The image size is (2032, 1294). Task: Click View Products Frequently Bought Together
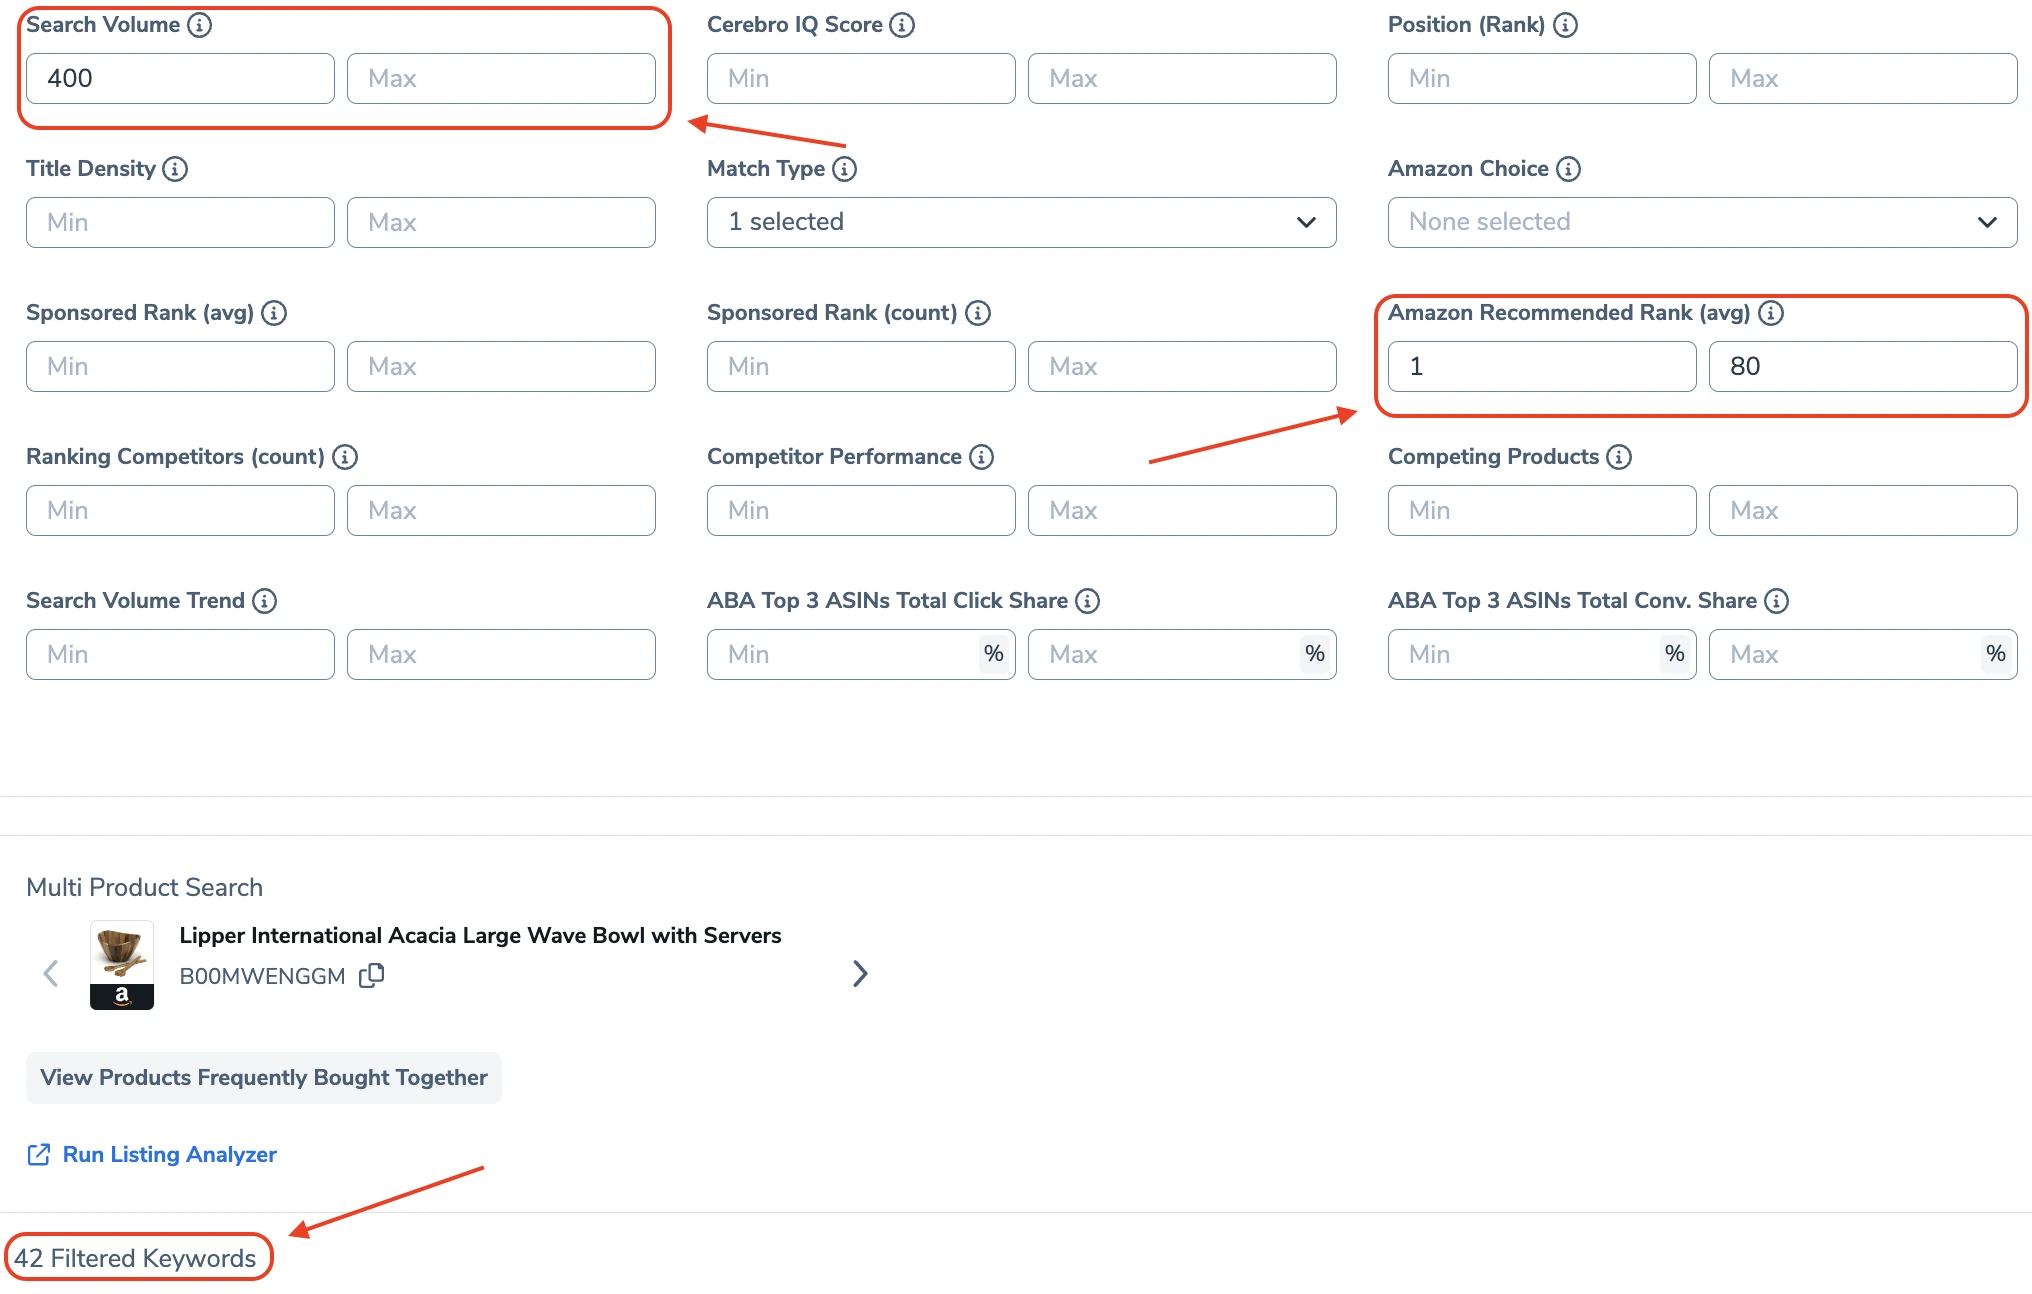tap(264, 1078)
